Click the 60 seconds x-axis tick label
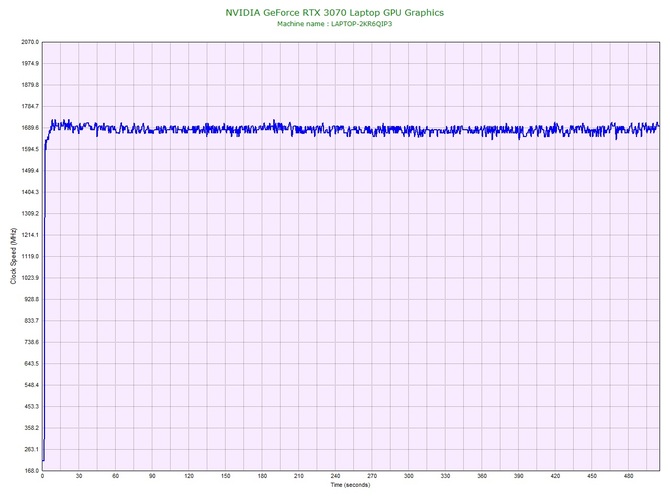 (115, 476)
